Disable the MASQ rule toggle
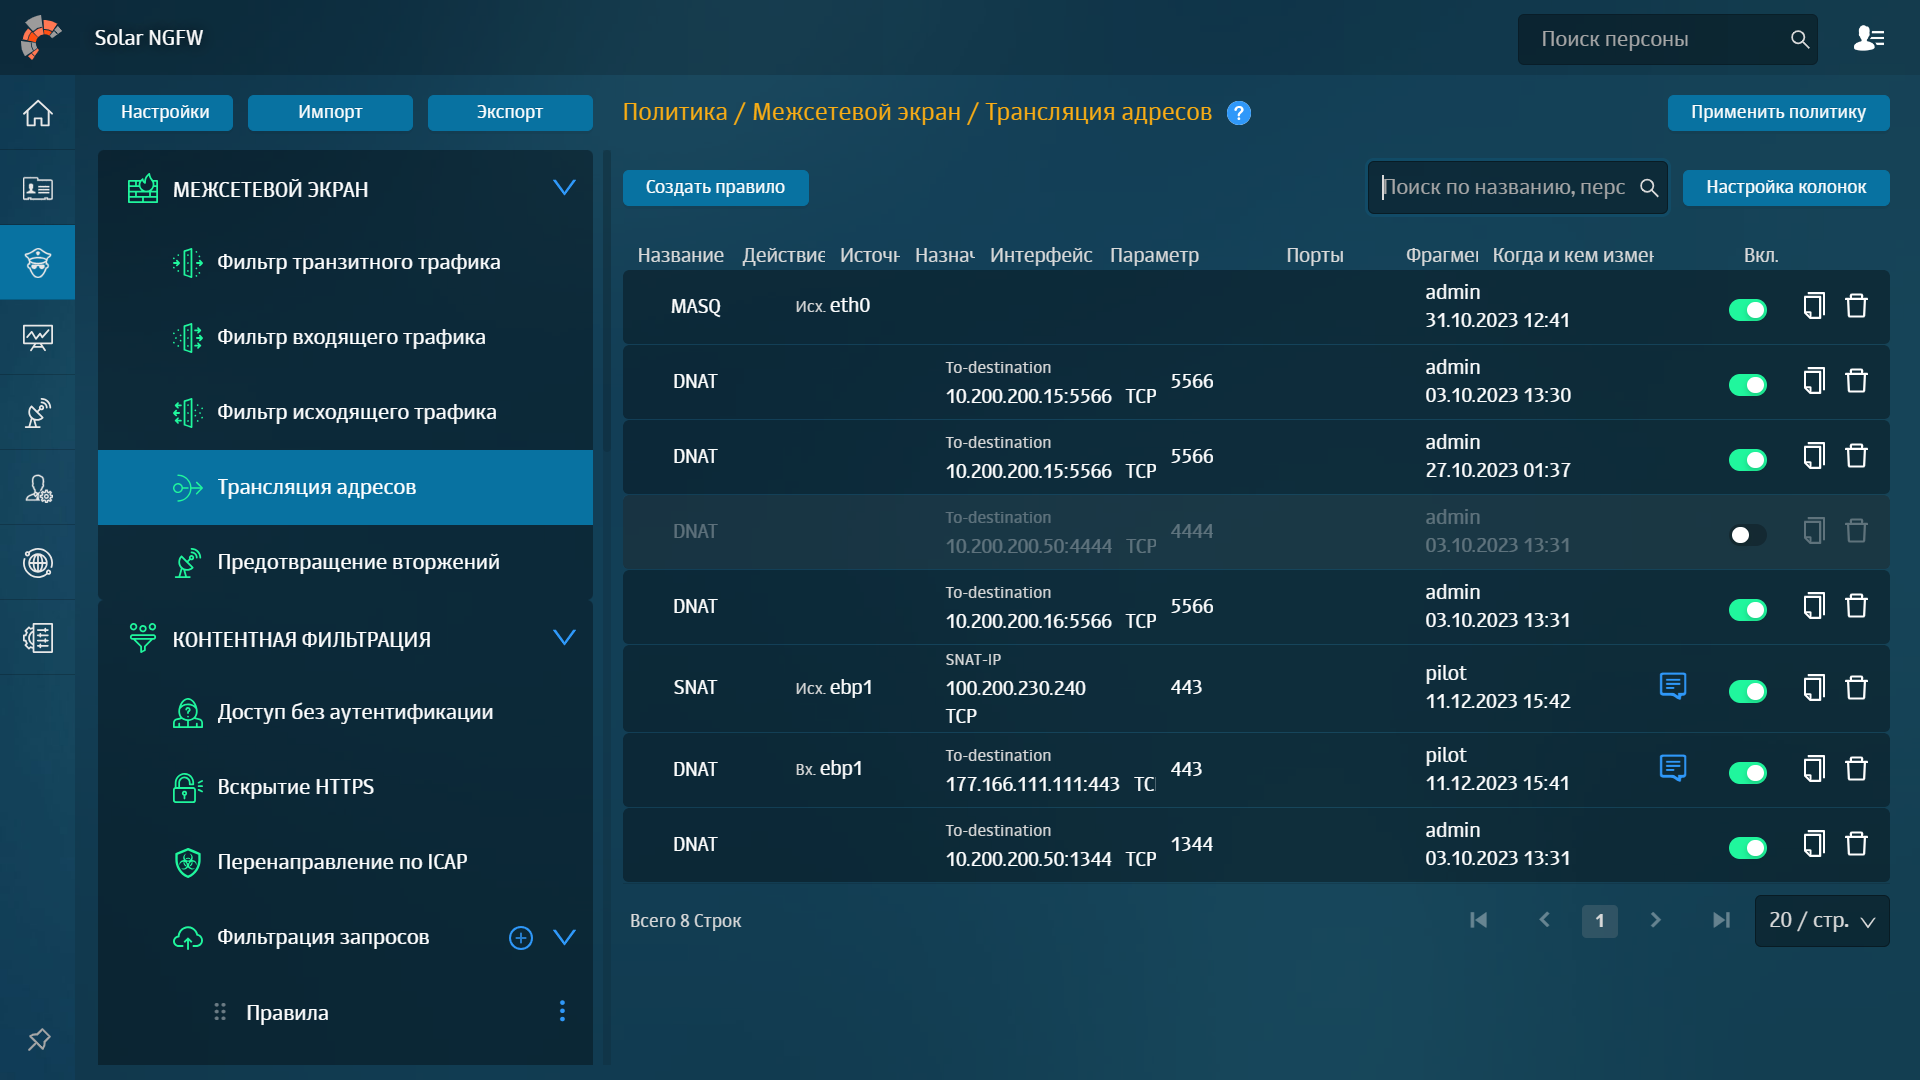This screenshot has width=1920, height=1080. pos(1747,310)
